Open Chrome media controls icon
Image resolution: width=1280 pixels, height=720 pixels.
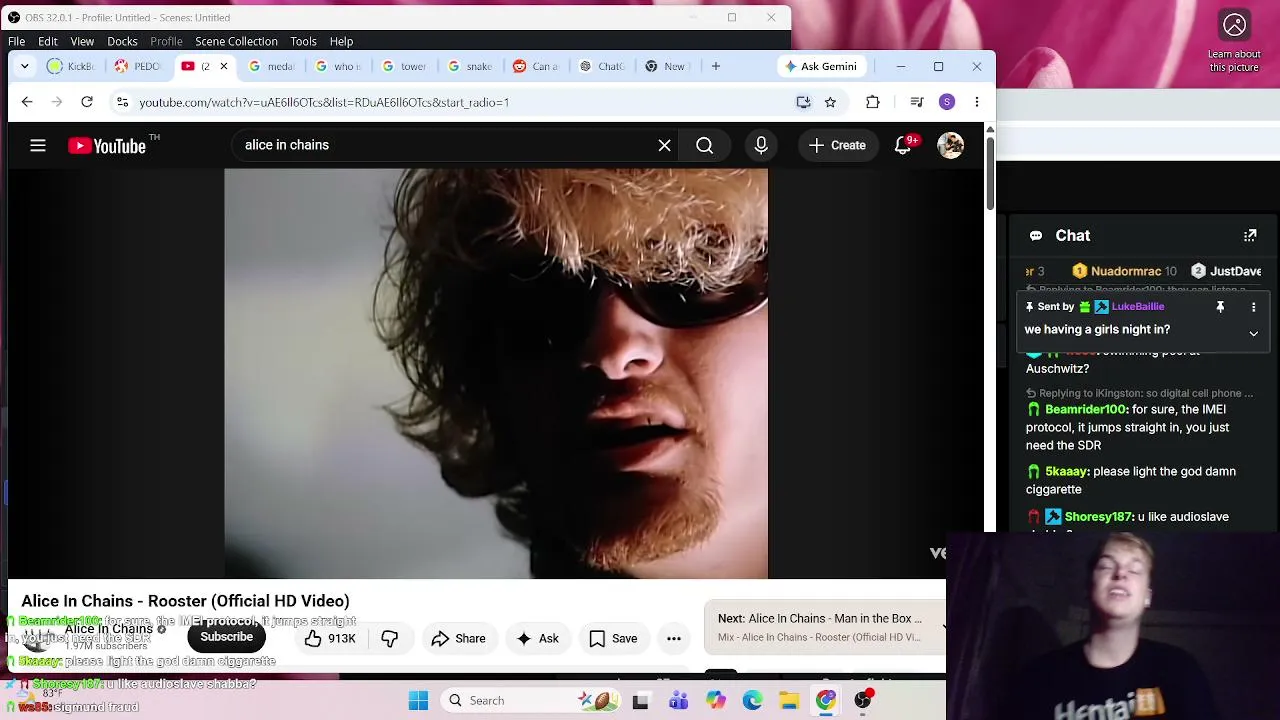click(916, 102)
